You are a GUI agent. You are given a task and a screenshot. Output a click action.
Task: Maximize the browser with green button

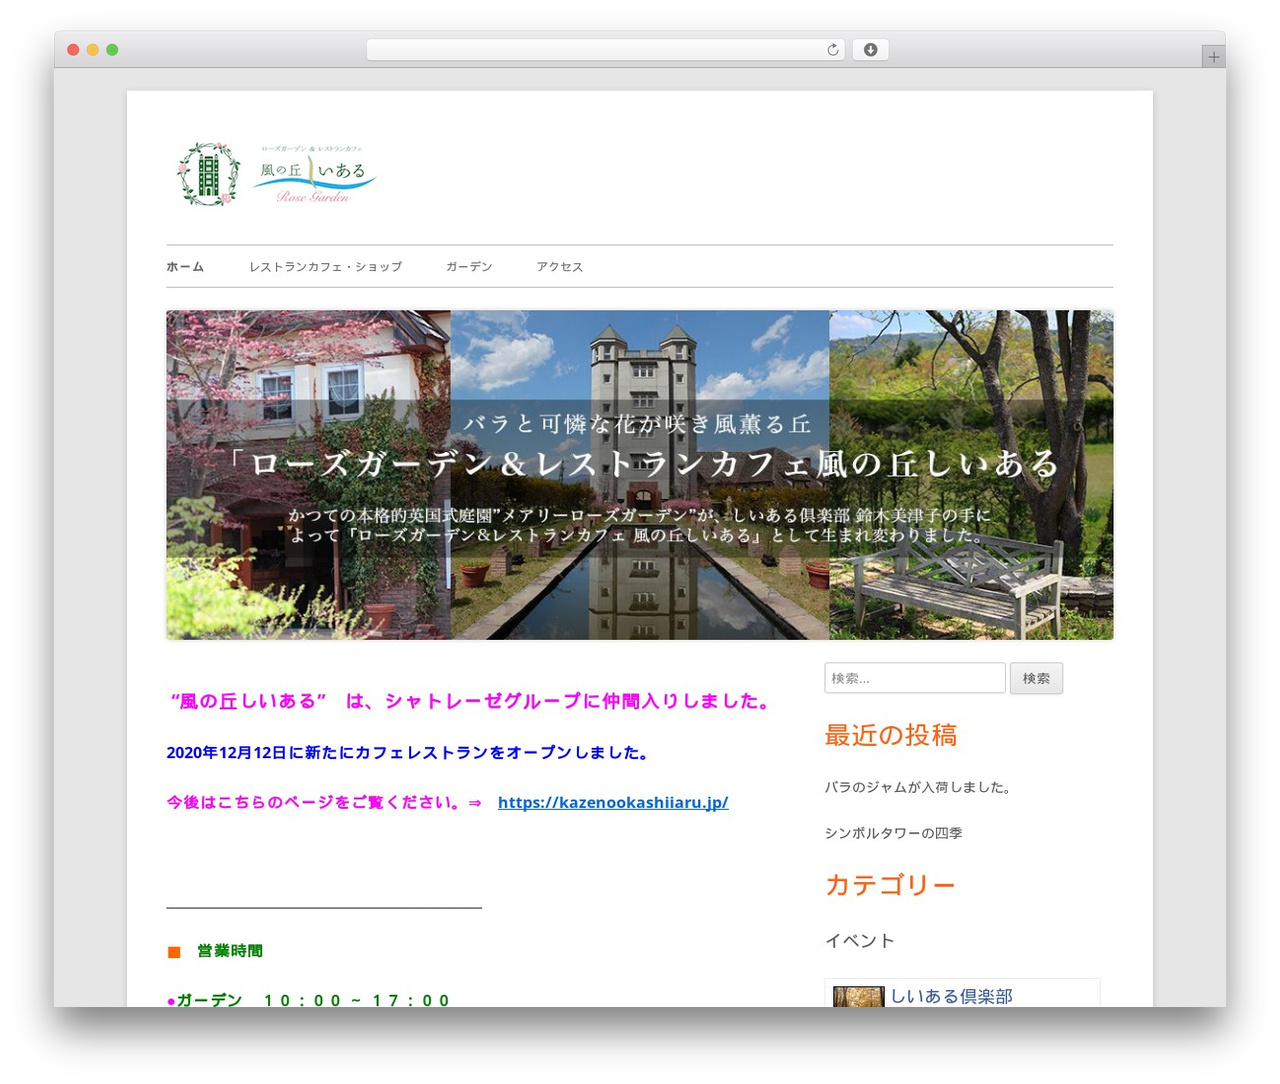click(x=112, y=50)
